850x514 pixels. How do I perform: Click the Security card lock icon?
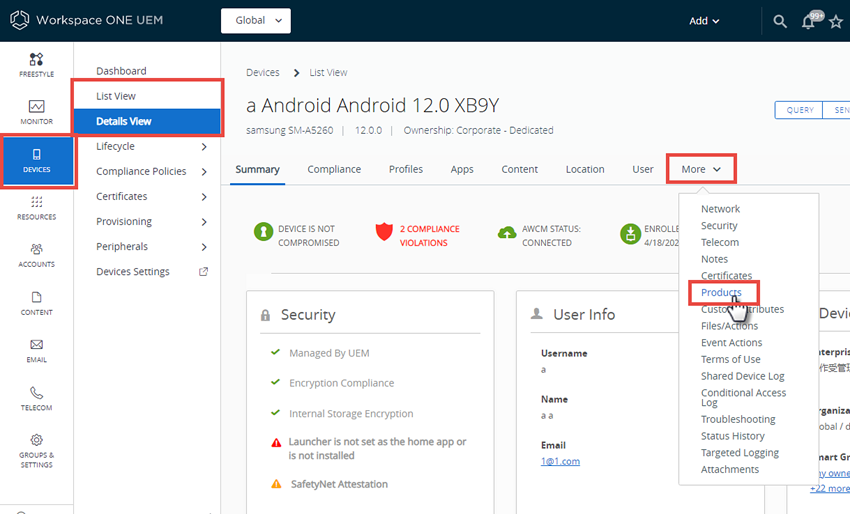[265, 315]
